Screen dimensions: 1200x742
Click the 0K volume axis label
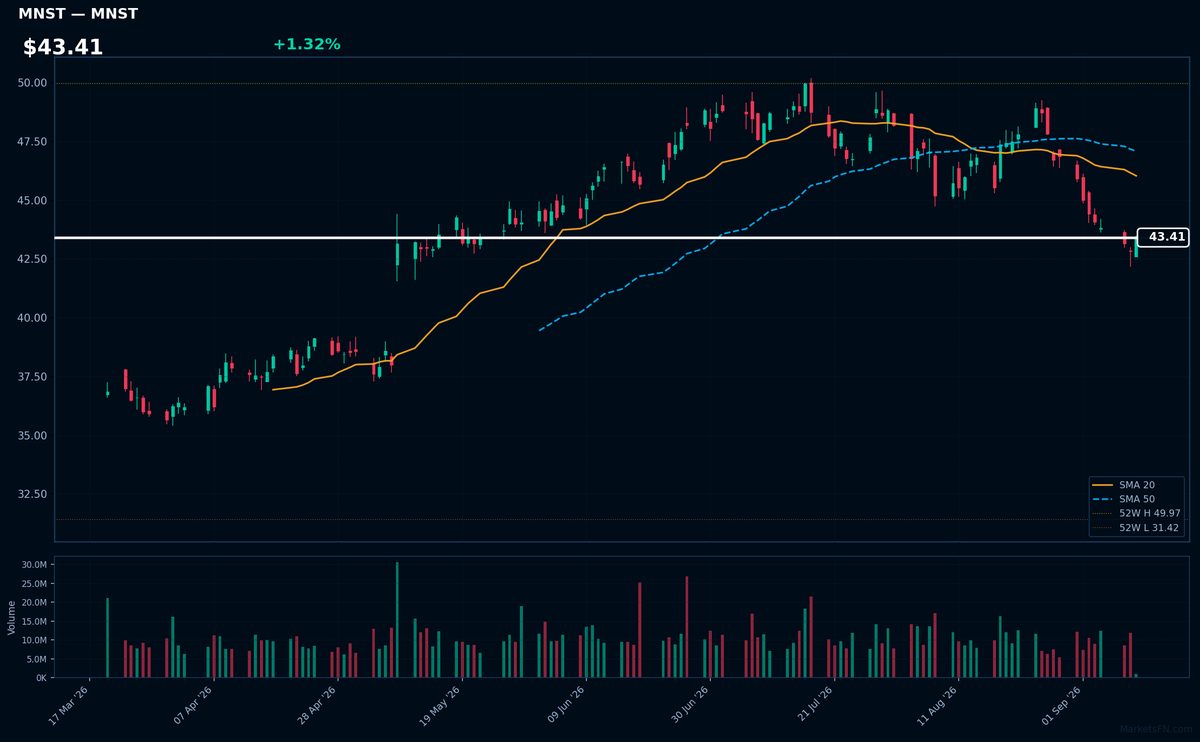pos(41,678)
